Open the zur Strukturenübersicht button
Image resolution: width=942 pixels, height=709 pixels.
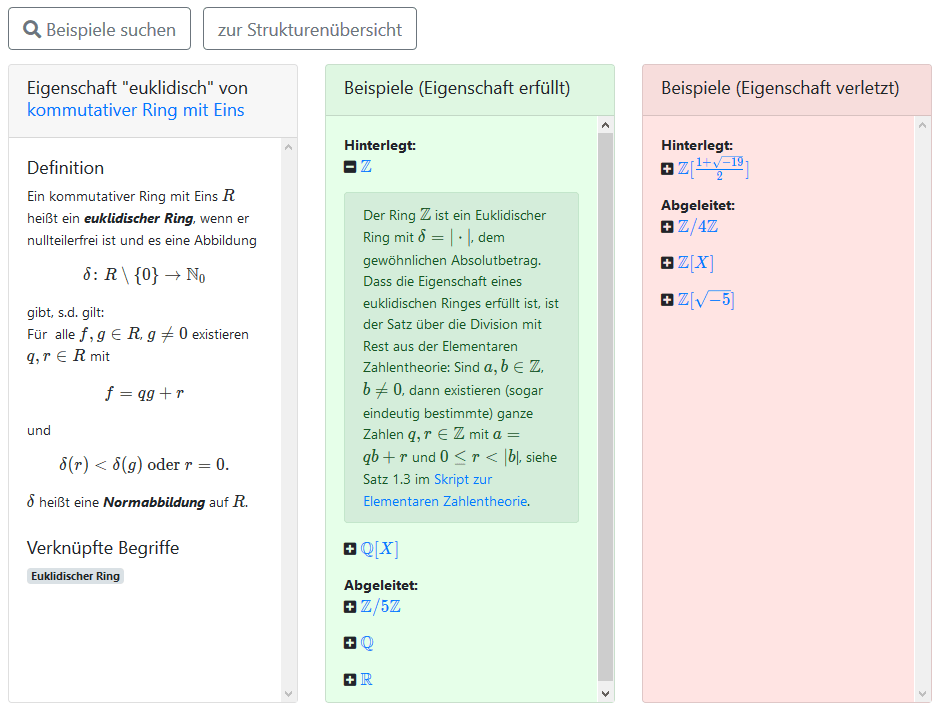[x=309, y=30]
